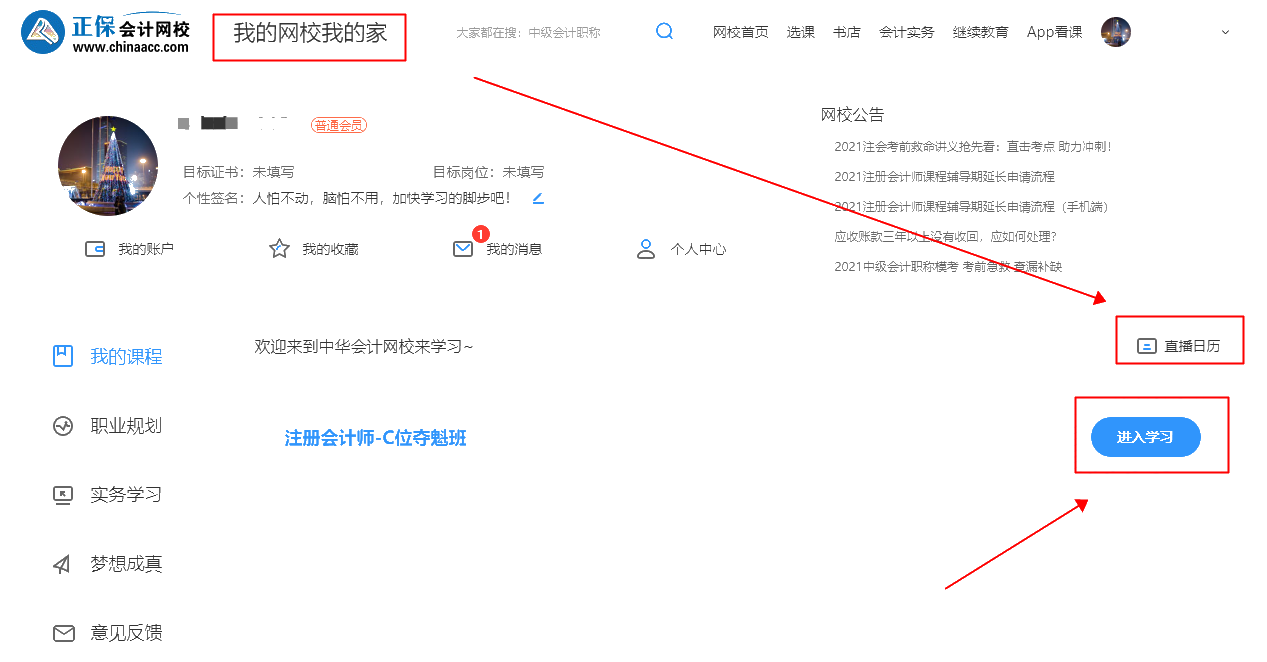Screen dimensions: 1267x662
Task: Open 我的账户 via its card icon
Action: 94,247
